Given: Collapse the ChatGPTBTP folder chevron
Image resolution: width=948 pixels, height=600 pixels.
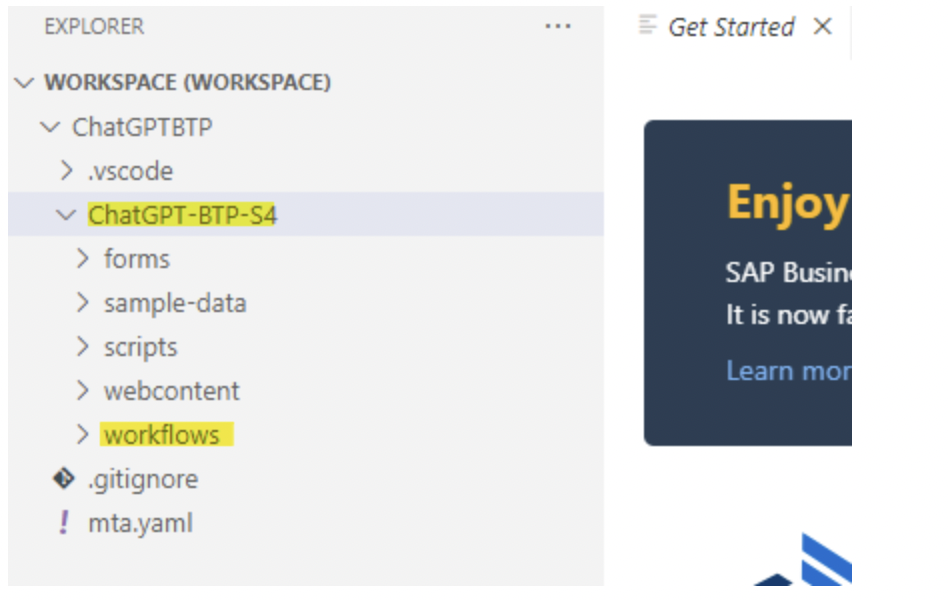Looking at the screenshot, I should coord(50,127).
